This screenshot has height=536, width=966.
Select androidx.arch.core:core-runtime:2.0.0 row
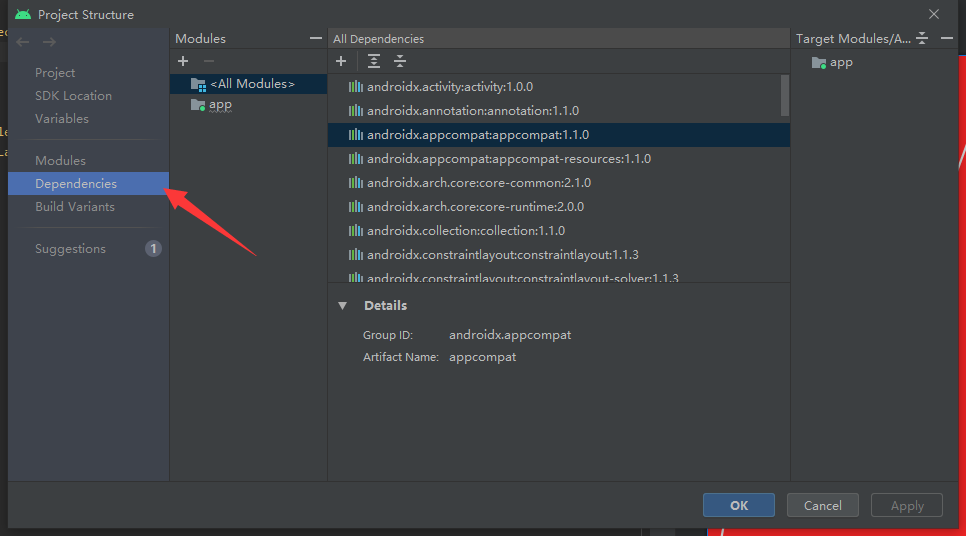(559, 207)
